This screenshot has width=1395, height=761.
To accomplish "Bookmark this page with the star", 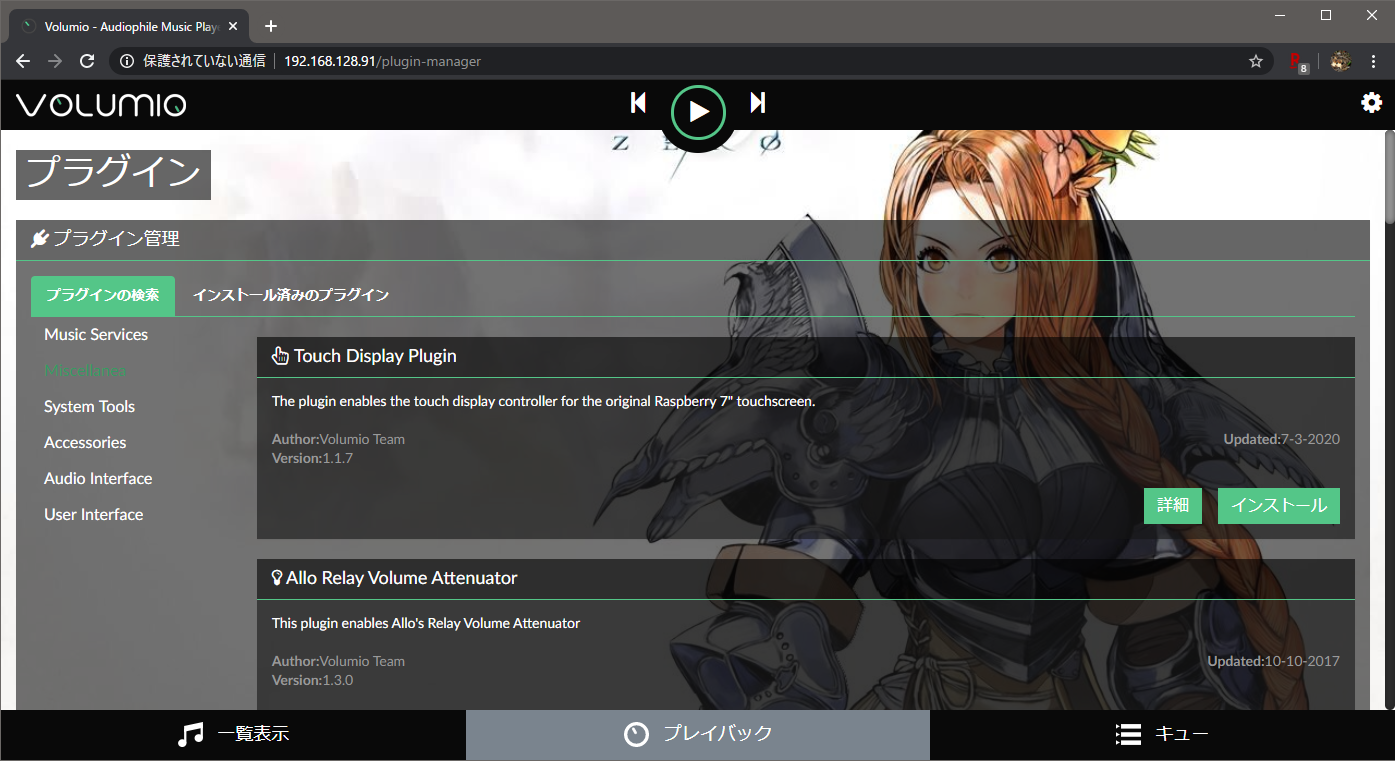I will point(1256,61).
